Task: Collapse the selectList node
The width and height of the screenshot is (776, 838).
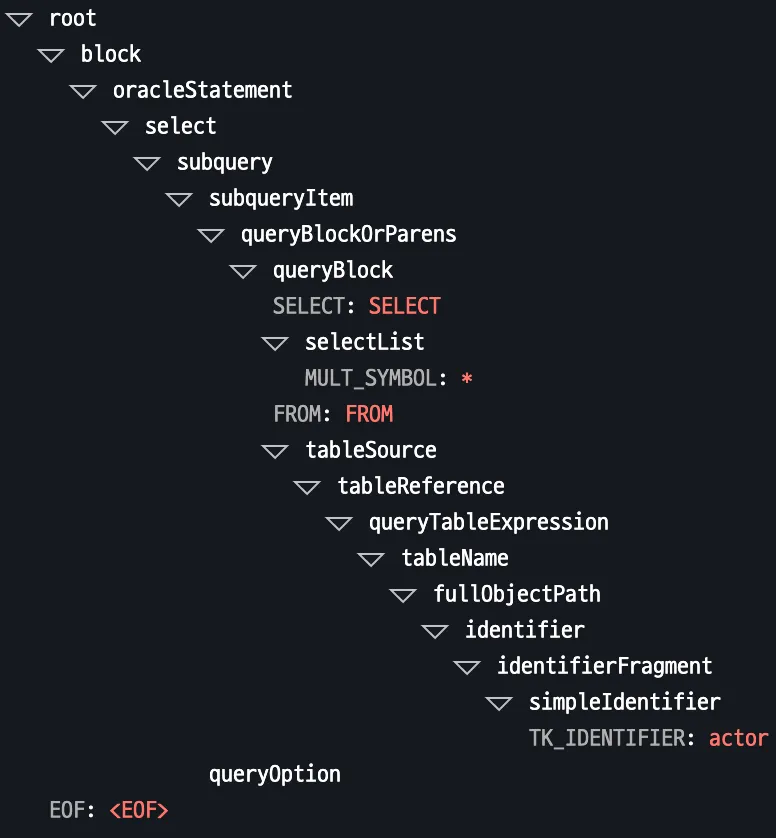Action: point(275,342)
